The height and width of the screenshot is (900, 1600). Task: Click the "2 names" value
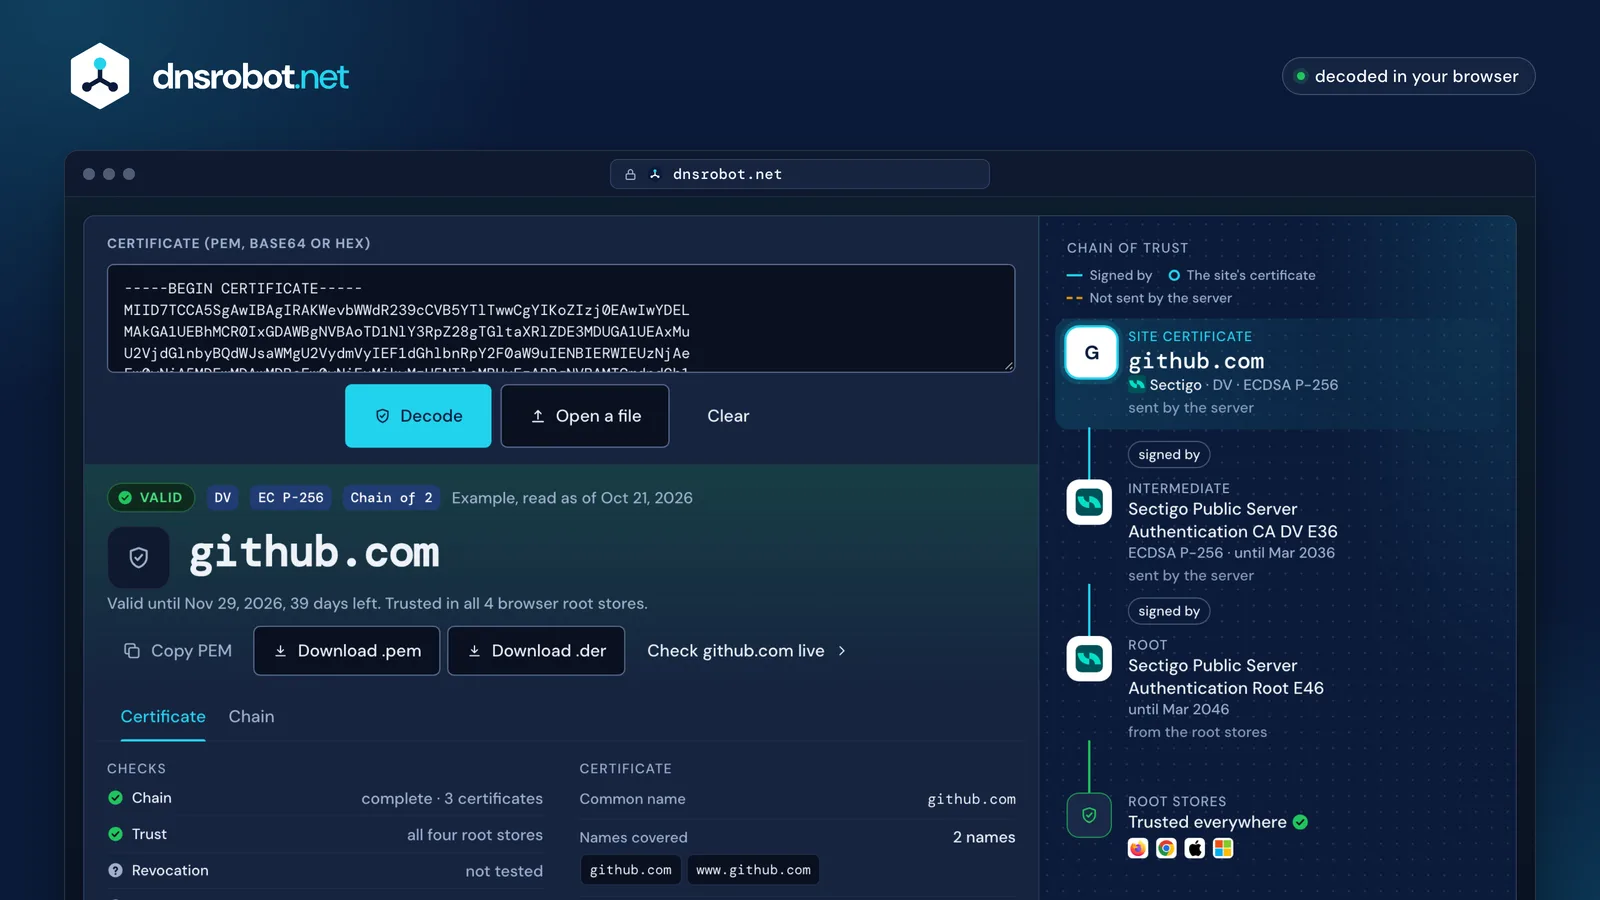(984, 838)
